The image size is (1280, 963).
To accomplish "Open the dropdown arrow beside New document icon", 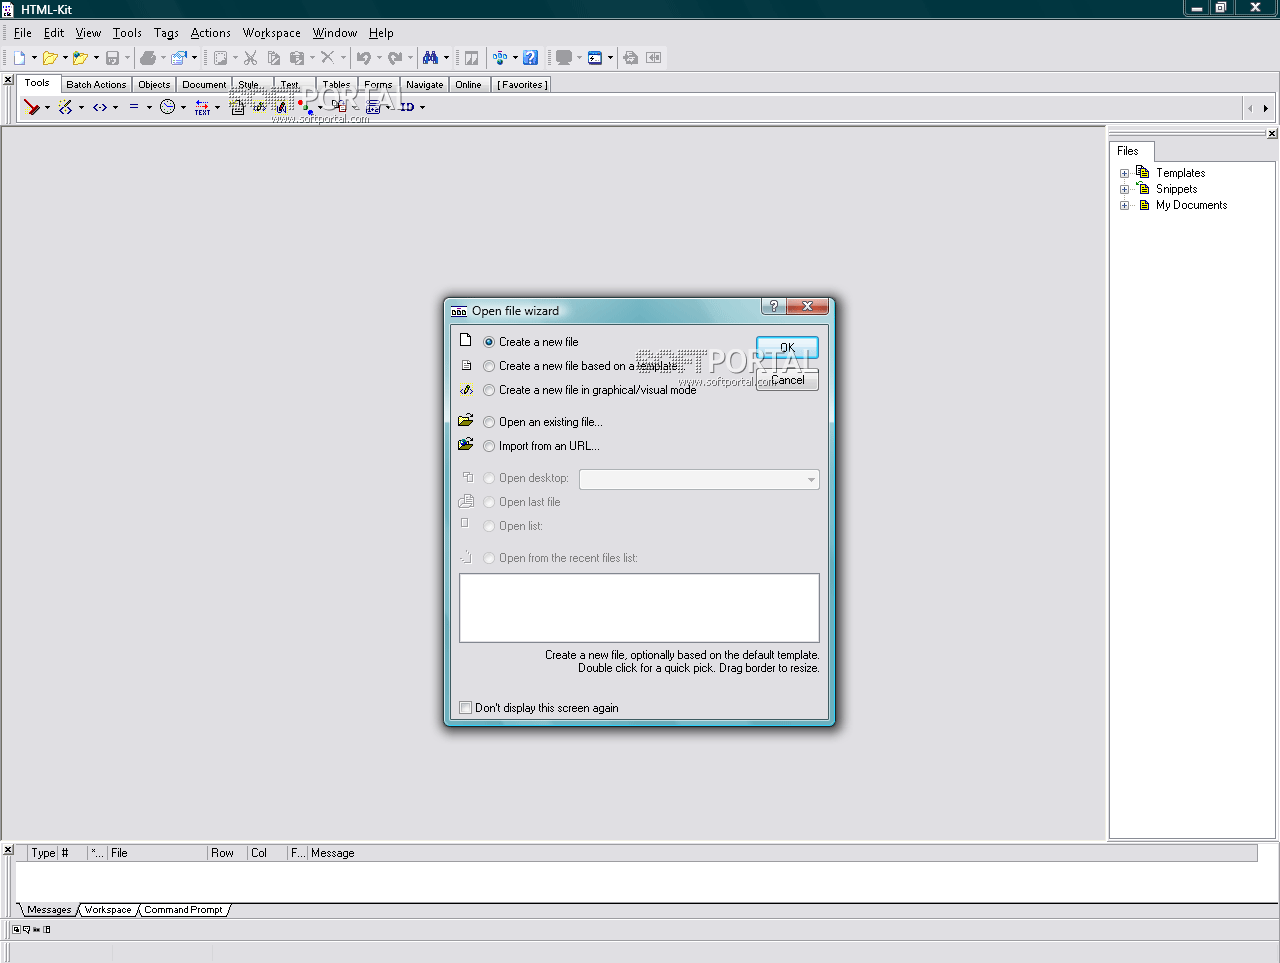I will pos(34,58).
